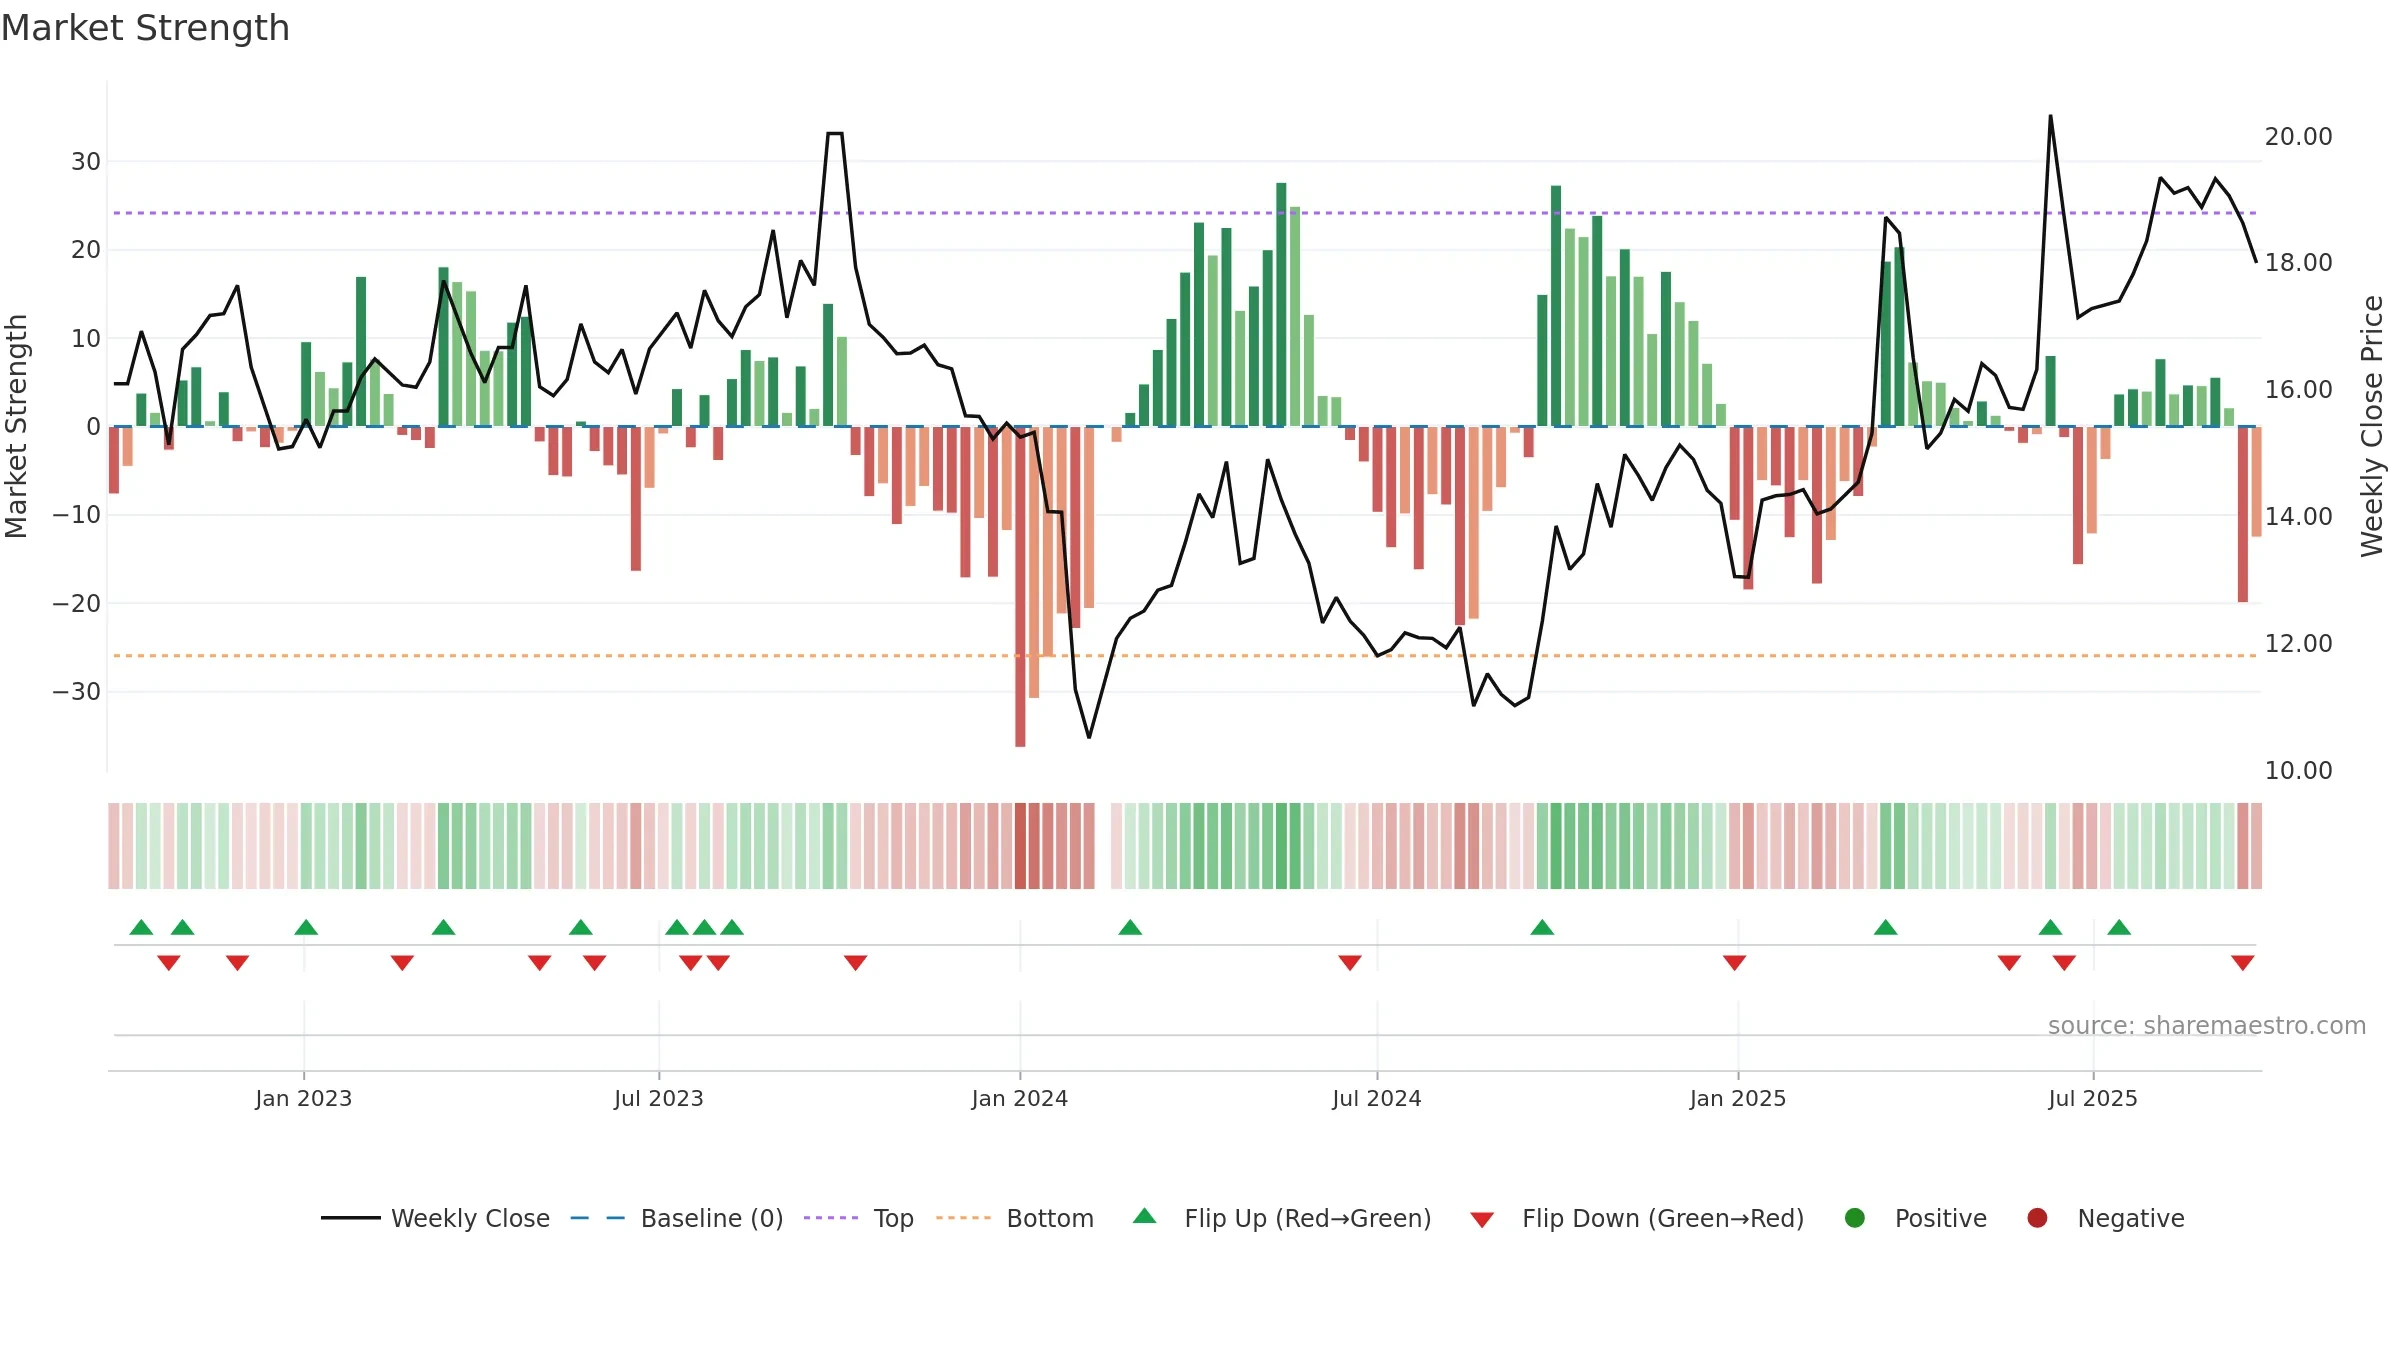This screenshot has width=2400, height=1350.
Task: Click the dark red Negative circle legend icon
Action: click(2037, 1218)
